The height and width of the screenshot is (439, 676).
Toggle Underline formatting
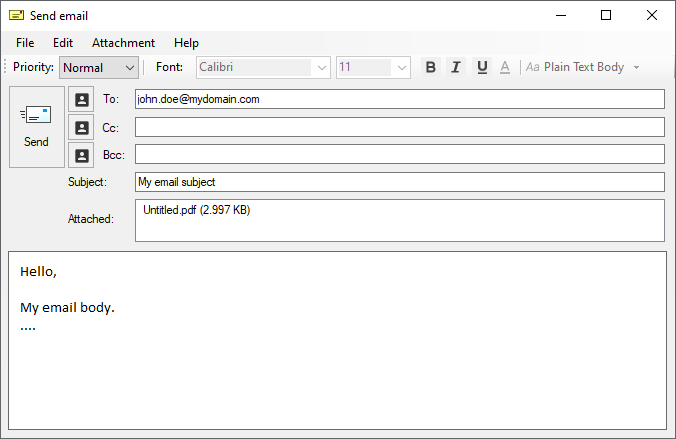482,67
